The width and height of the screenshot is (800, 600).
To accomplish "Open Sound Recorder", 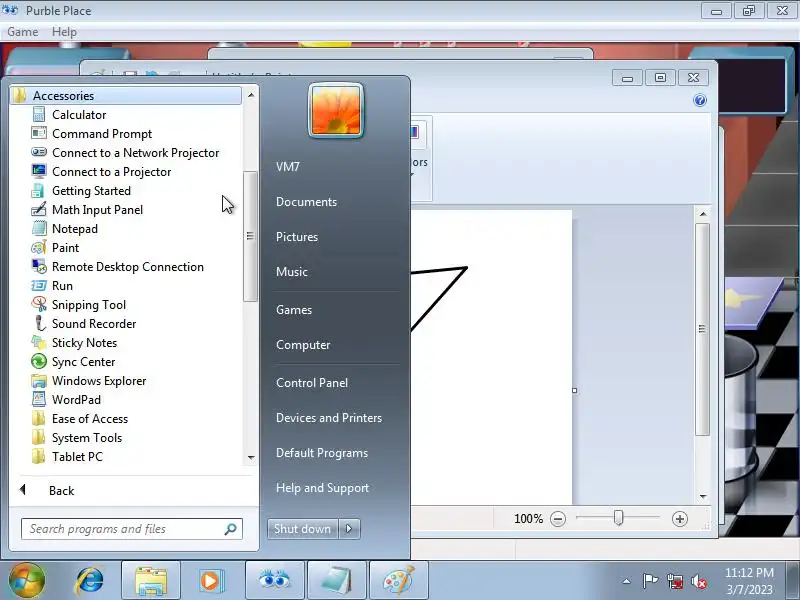I will coord(94,324).
